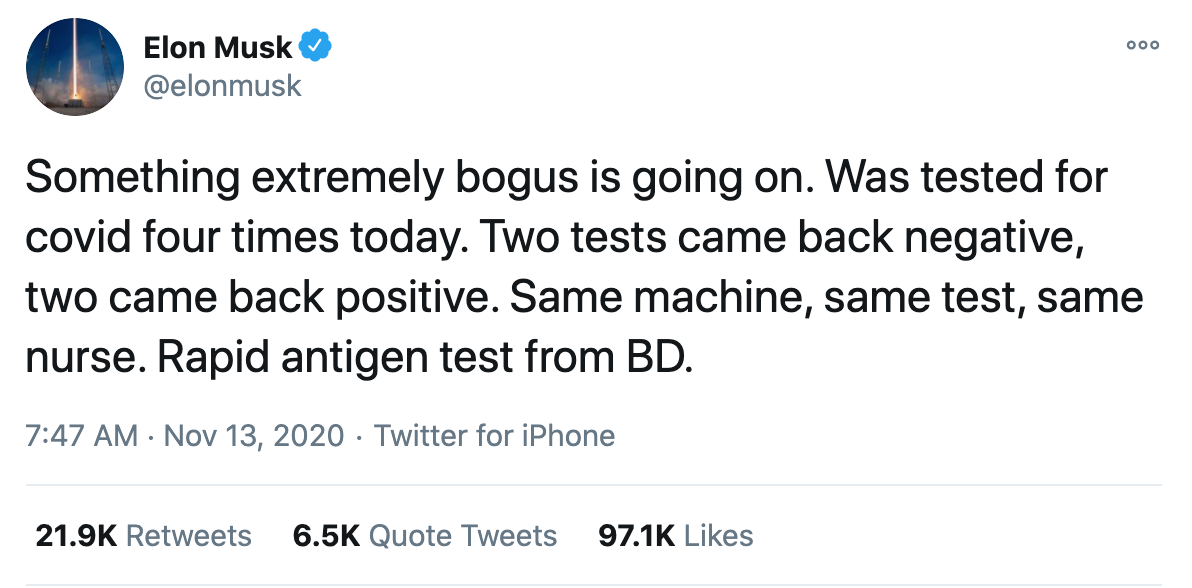Click the 21.9K retweet count number
1192x588 pixels.
76,535
